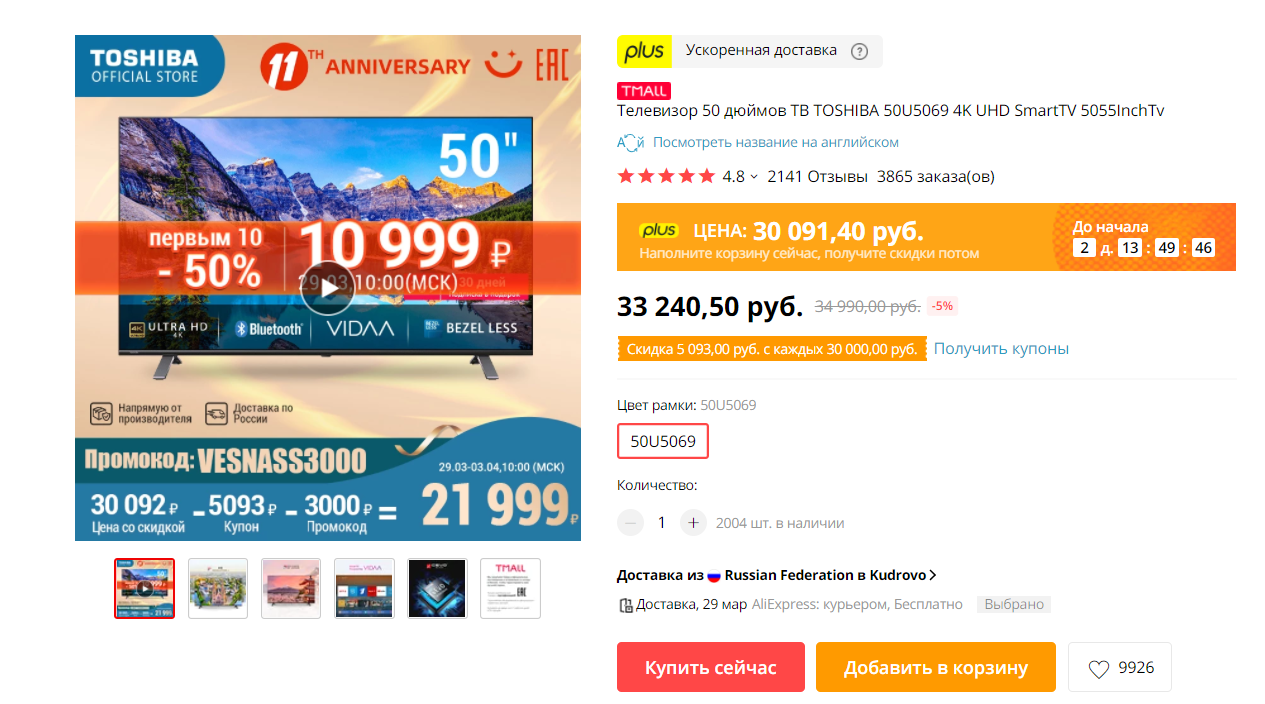Select the second product thumbnail
This screenshot has height=704, width=1265.
(x=218, y=588)
